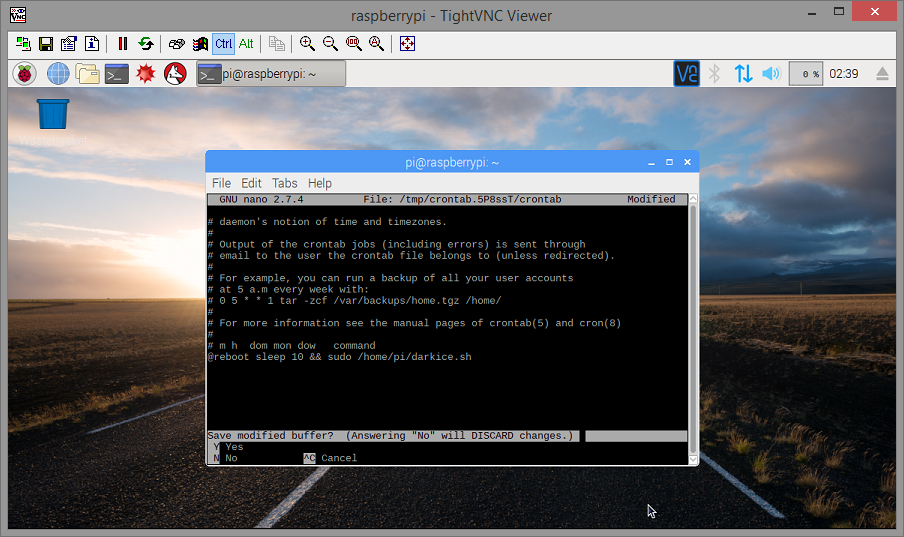Click the CPU usage monitor showing 0 %
The height and width of the screenshot is (537, 904).
[x=805, y=74]
